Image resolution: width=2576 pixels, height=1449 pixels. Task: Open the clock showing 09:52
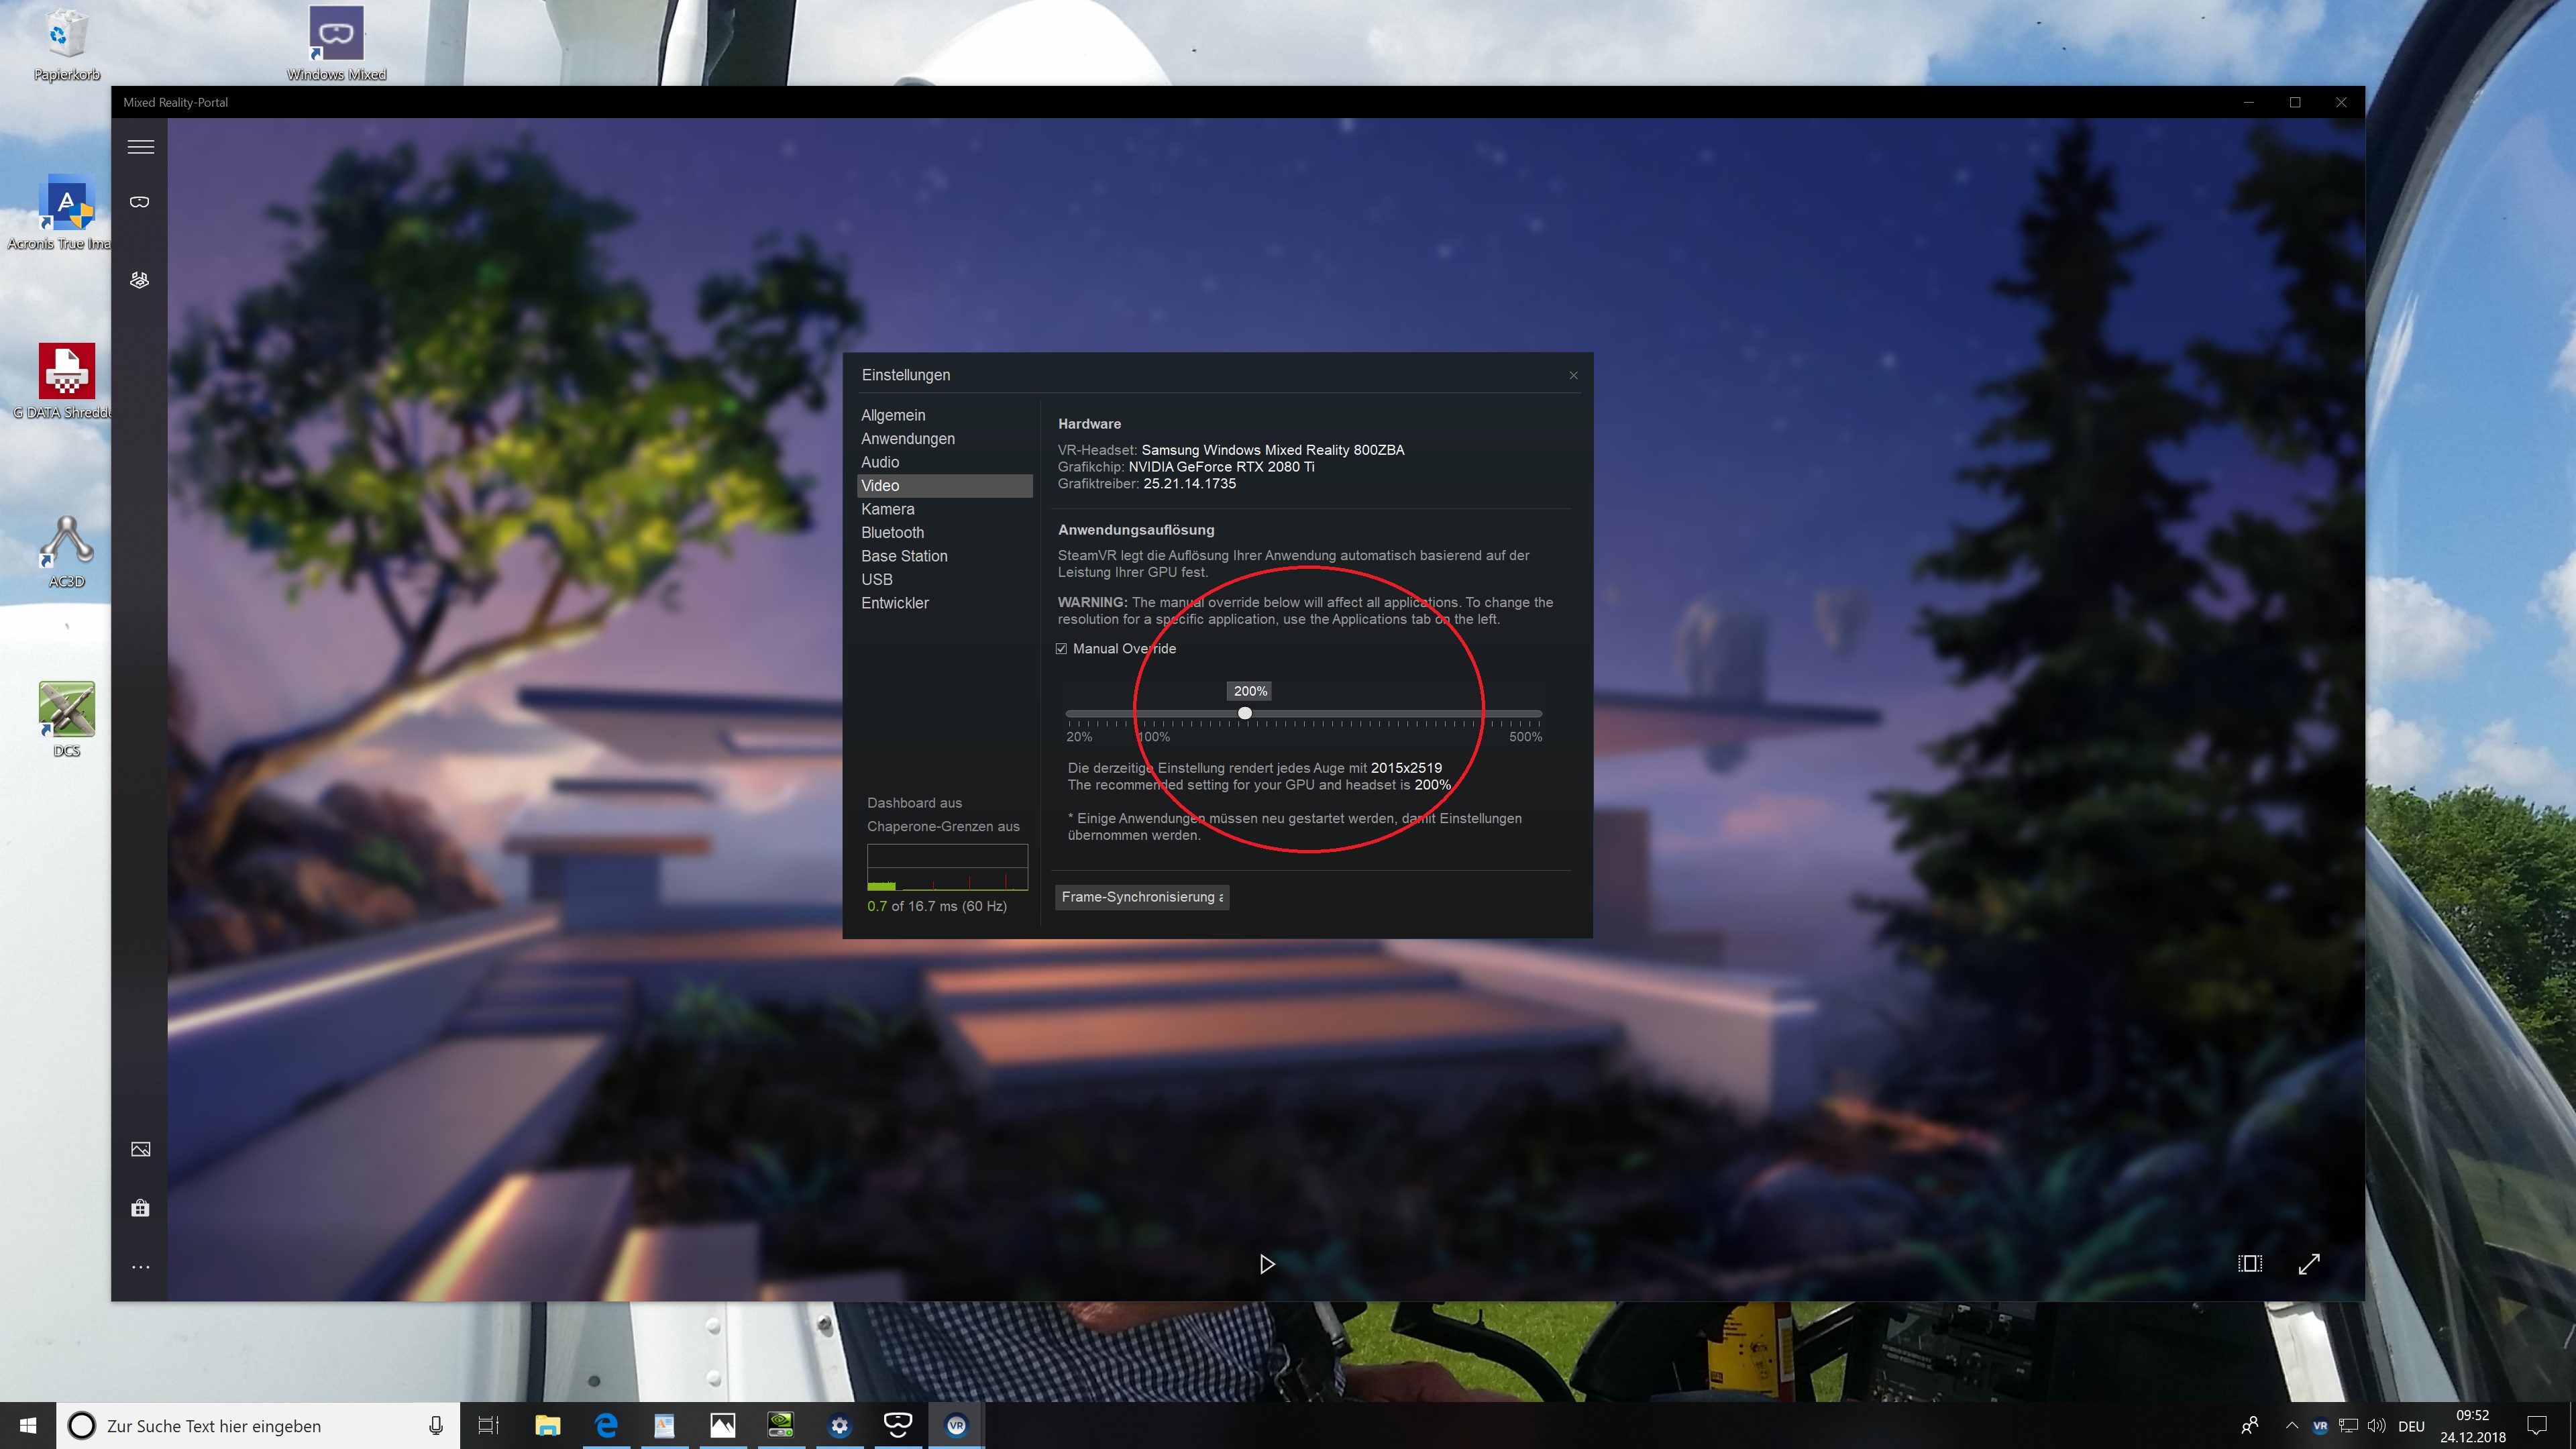(x=2472, y=1426)
